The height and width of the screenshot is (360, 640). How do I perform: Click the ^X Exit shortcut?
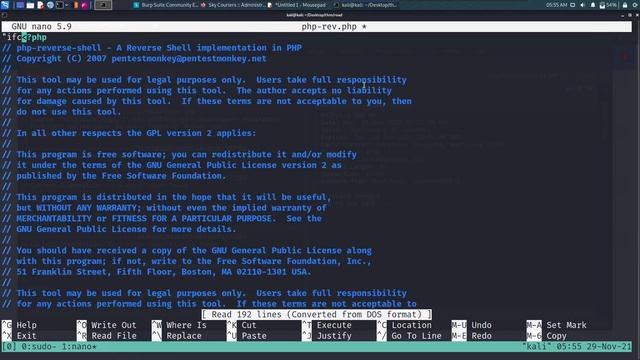coord(19,336)
